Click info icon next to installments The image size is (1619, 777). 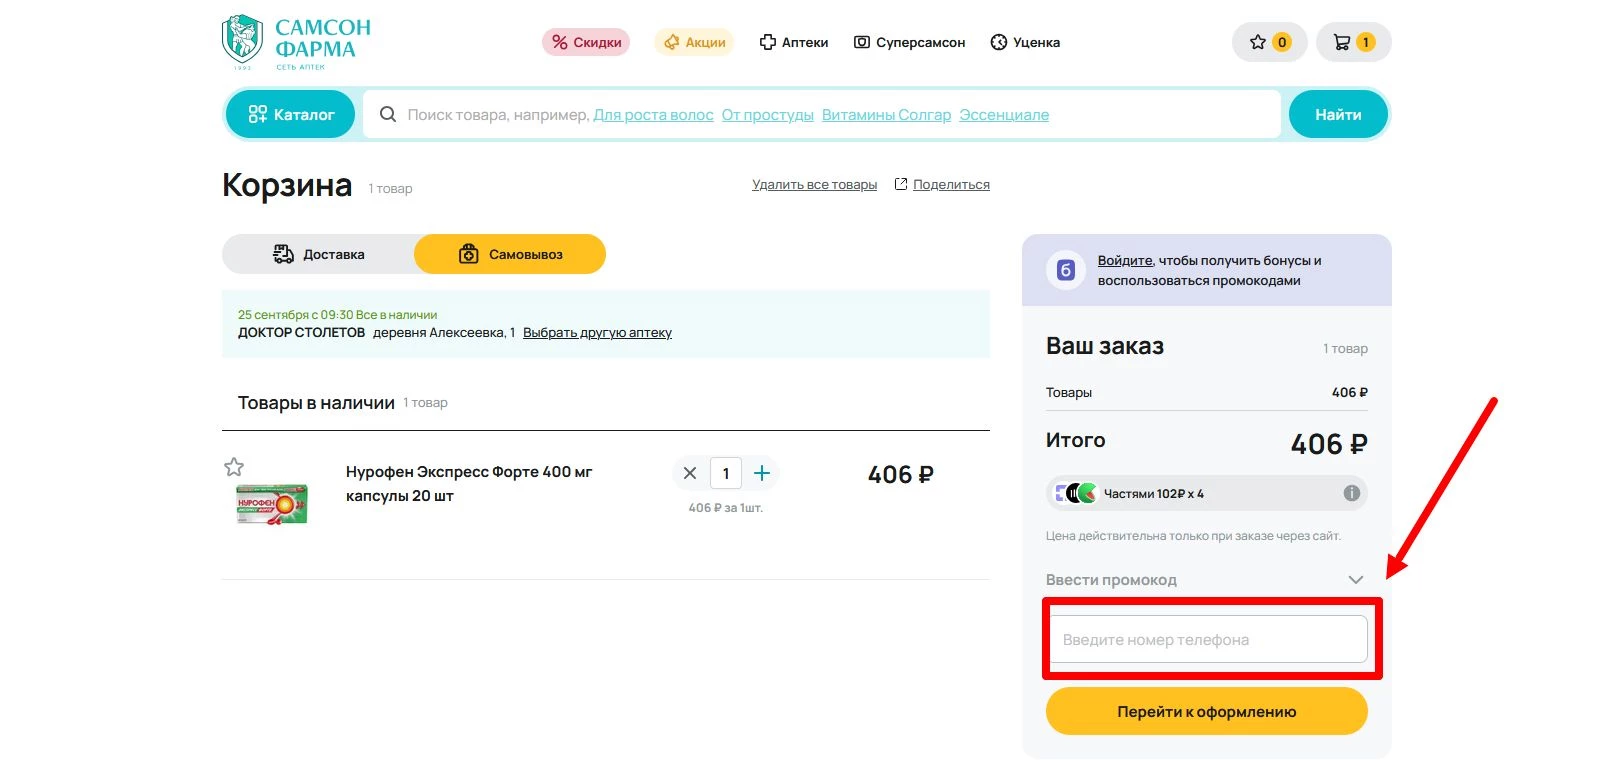1351,493
